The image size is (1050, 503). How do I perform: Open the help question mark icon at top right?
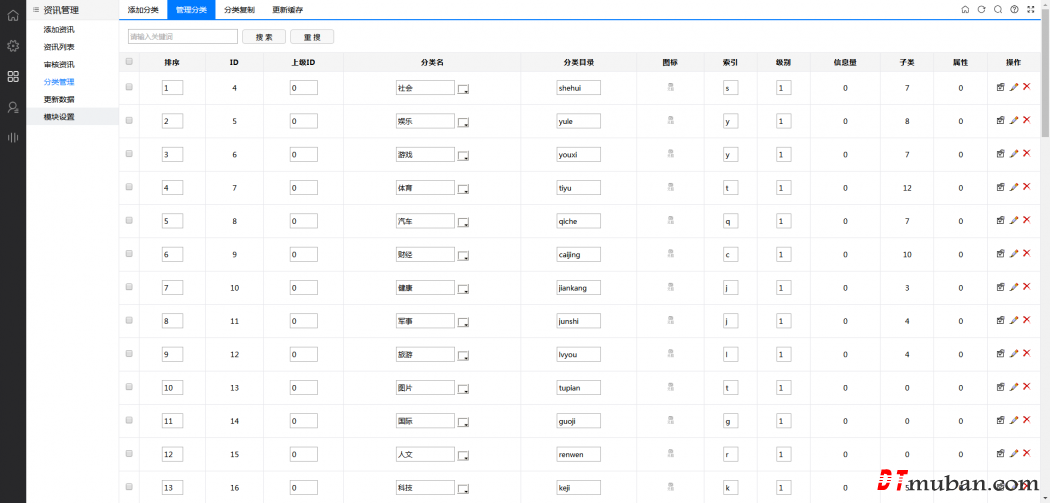tap(1014, 9)
